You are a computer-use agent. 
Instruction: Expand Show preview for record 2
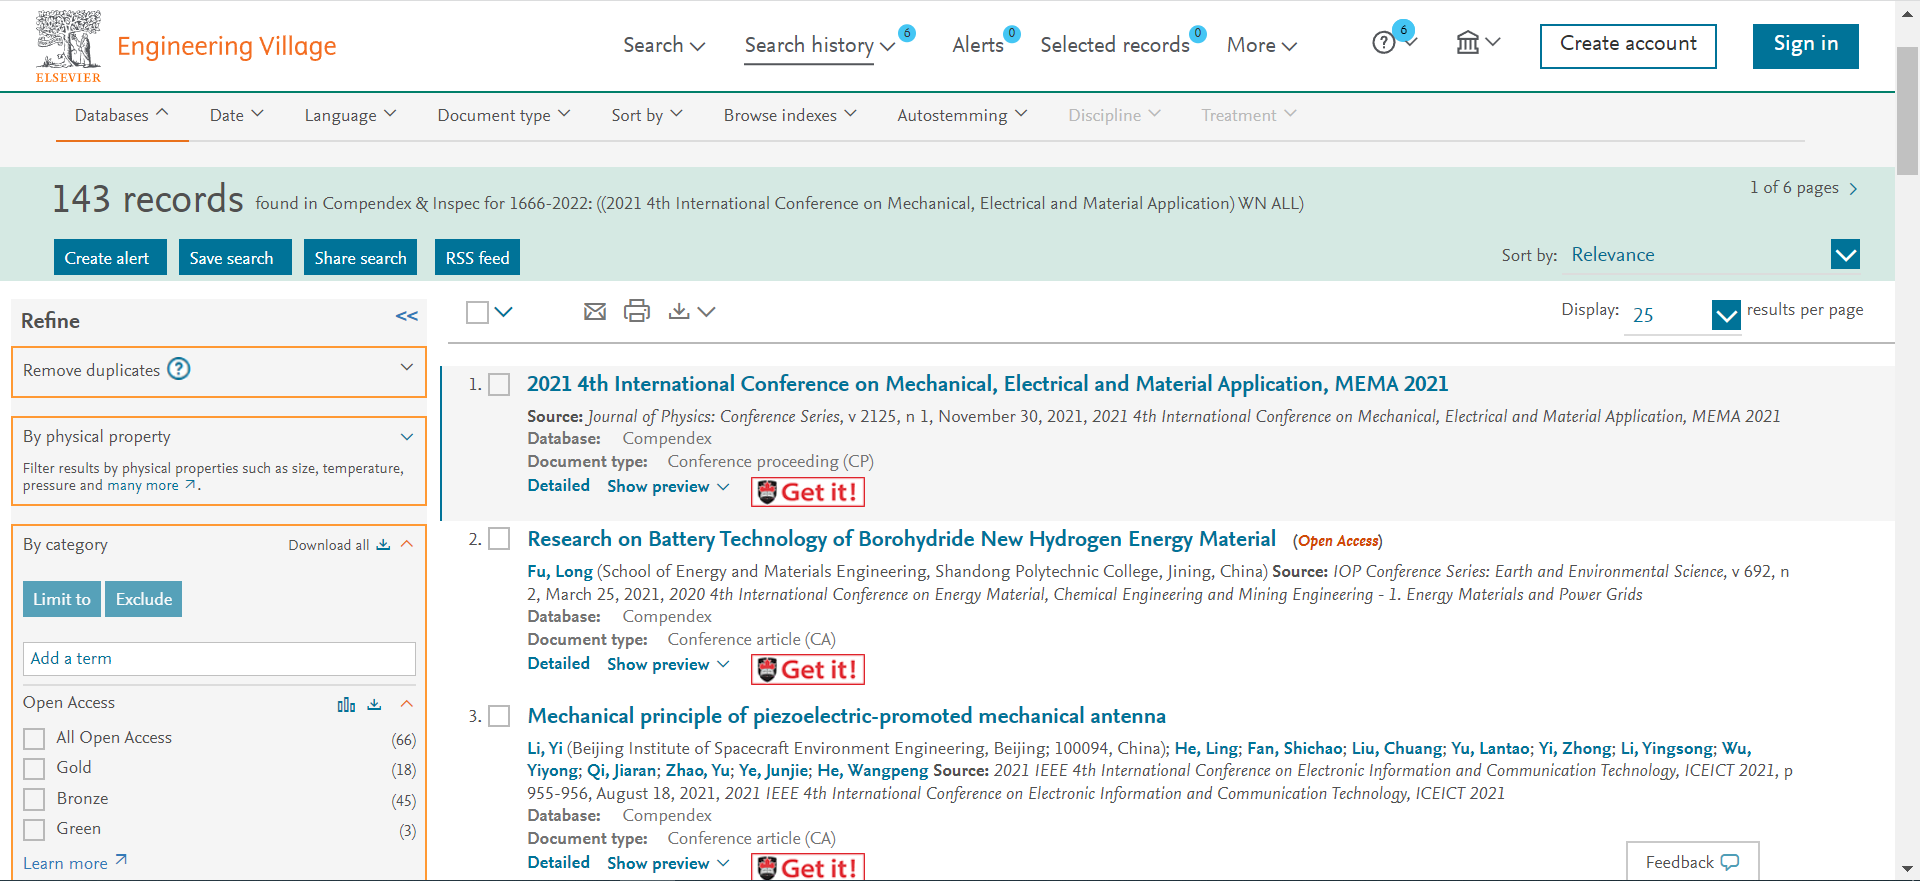pyautogui.click(x=668, y=665)
